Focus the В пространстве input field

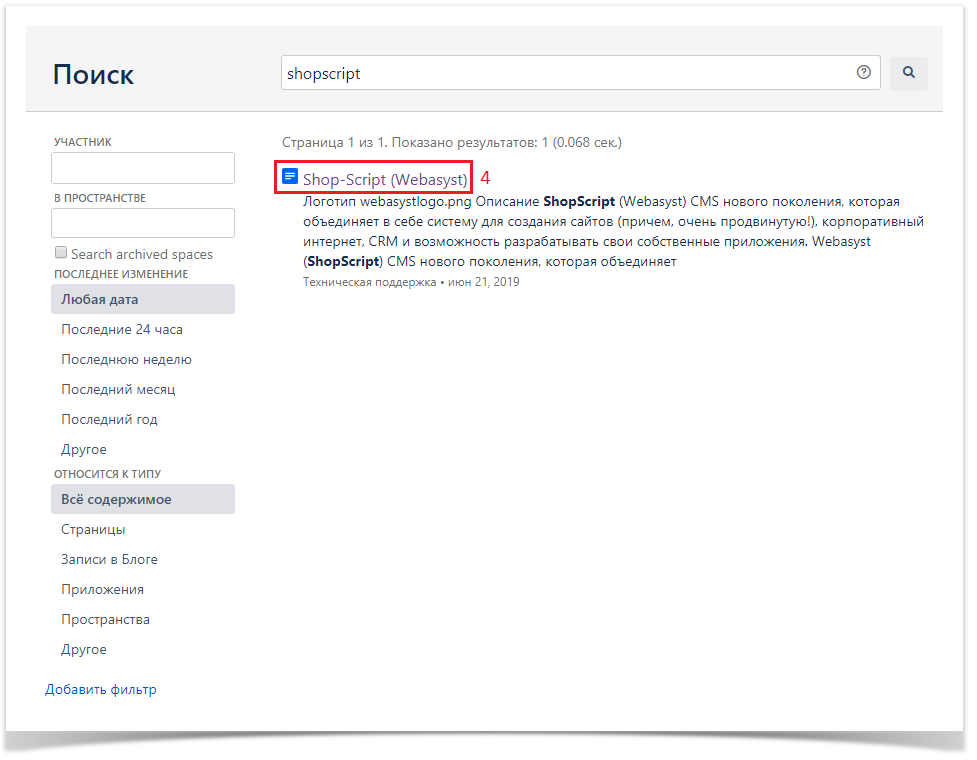[143, 223]
